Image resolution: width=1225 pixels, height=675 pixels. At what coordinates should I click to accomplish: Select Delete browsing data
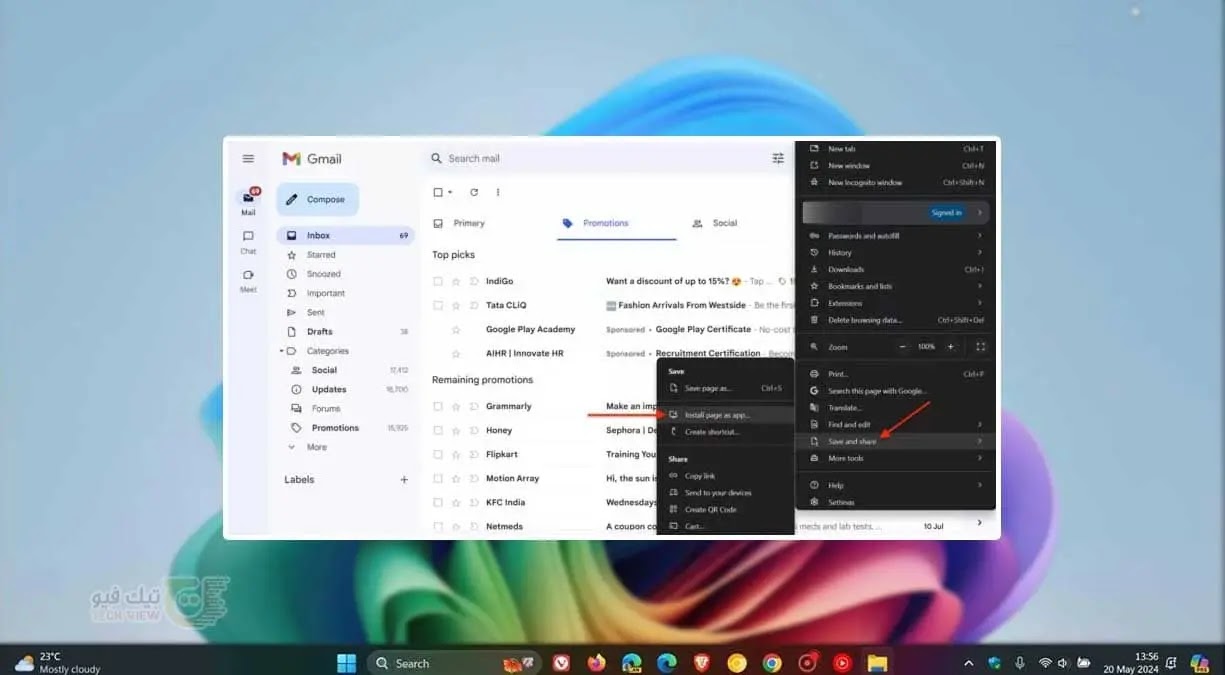coord(896,320)
